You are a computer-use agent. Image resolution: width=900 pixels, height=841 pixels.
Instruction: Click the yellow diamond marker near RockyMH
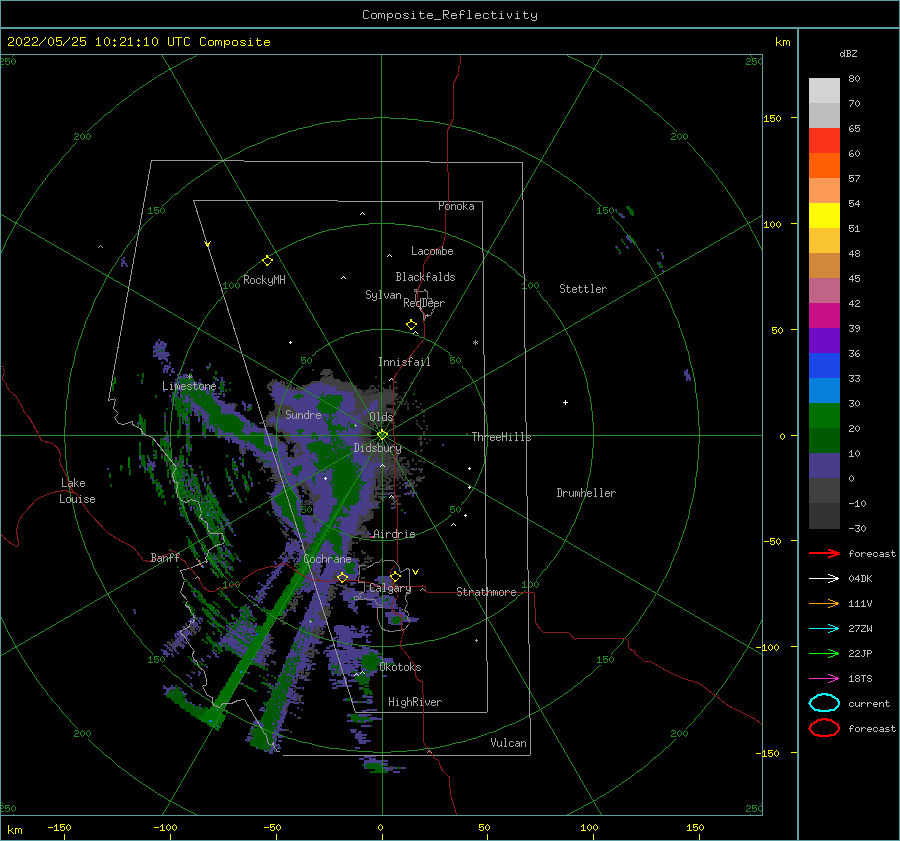tap(267, 261)
